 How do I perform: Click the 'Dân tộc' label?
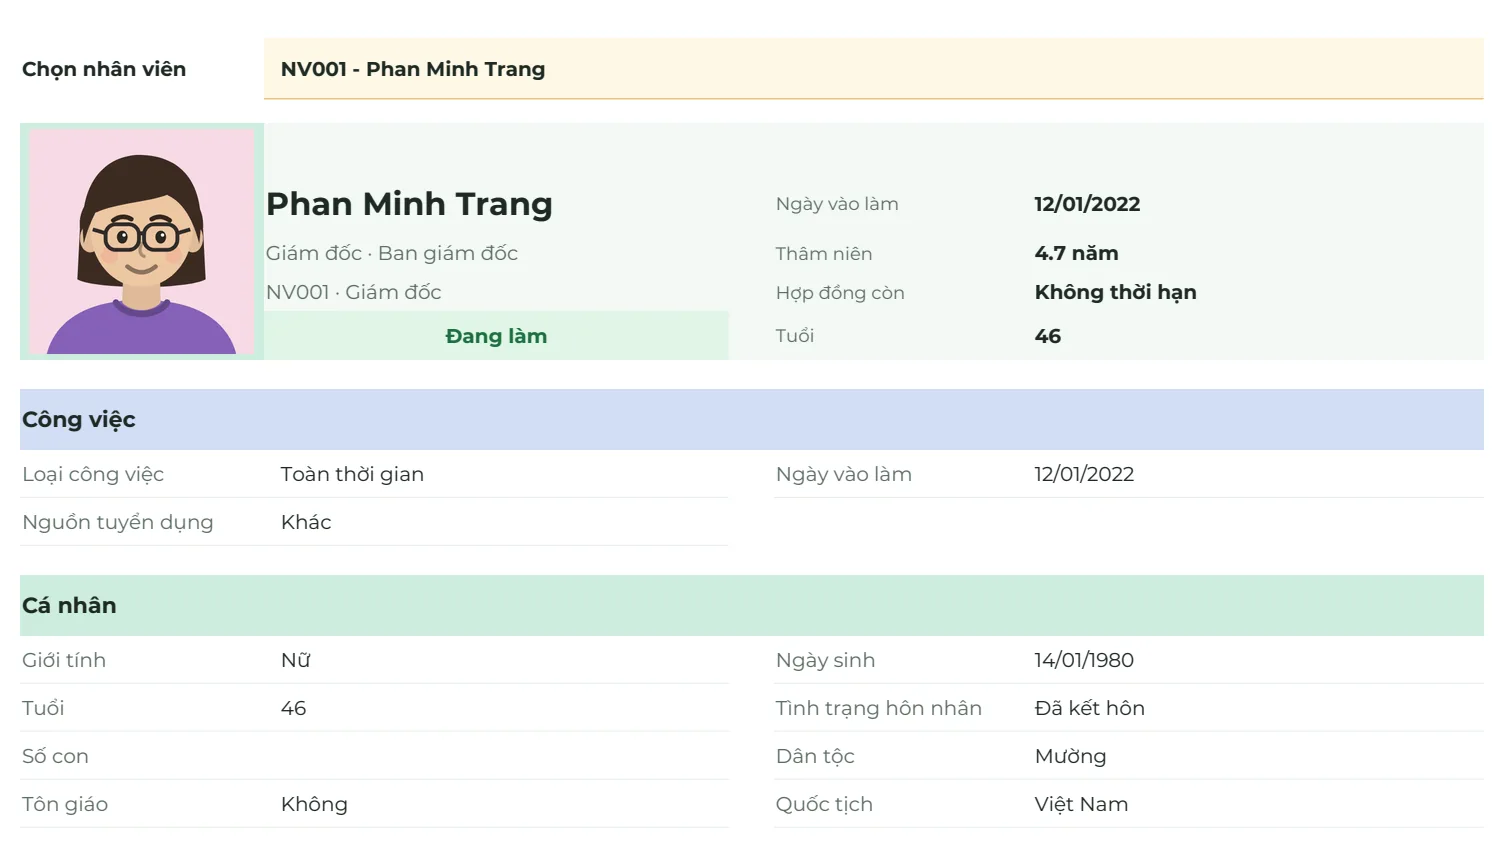(815, 756)
